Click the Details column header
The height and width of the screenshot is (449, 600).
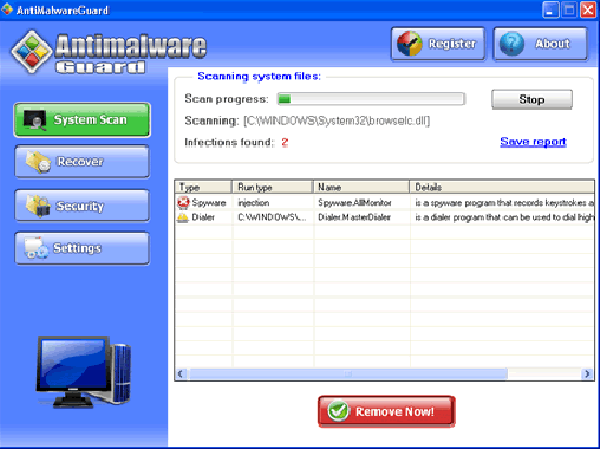click(500, 187)
